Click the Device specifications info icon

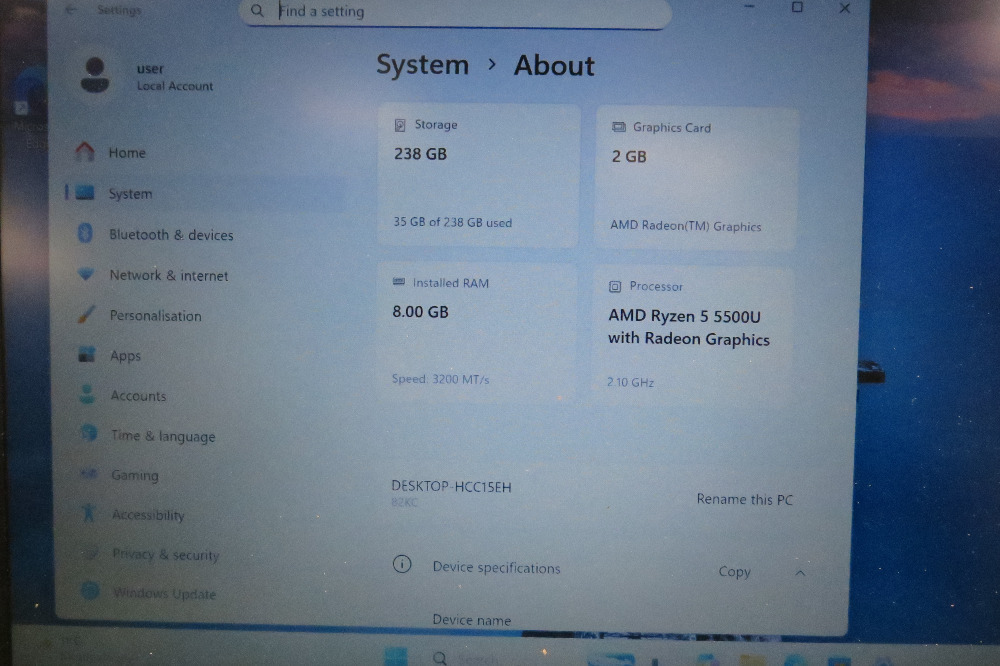pos(402,564)
